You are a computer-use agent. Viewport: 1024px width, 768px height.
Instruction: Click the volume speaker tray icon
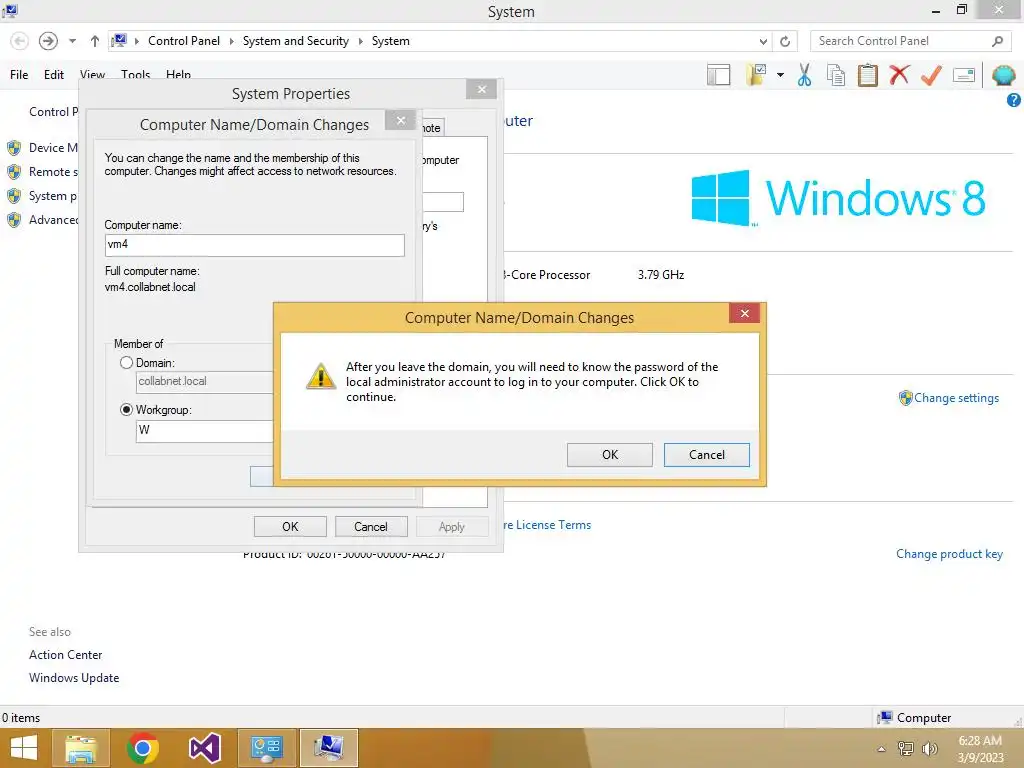tap(929, 749)
